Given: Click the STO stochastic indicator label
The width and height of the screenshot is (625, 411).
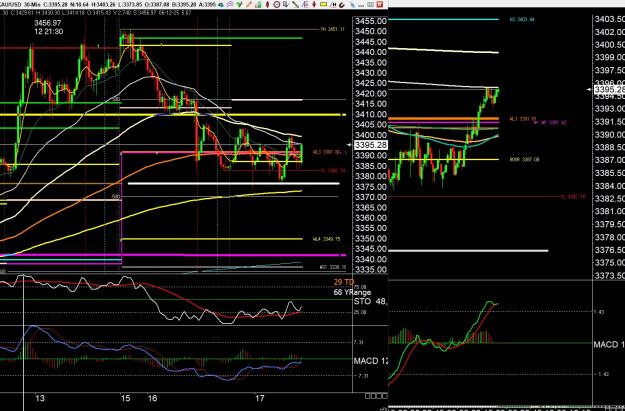Looking at the screenshot, I should pos(362,301).
